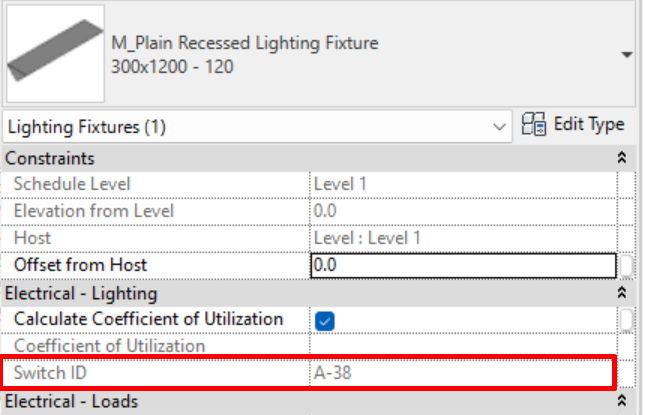Collapse the Constraints section
This screenshot has height=415, width=645.
[622, 158]
